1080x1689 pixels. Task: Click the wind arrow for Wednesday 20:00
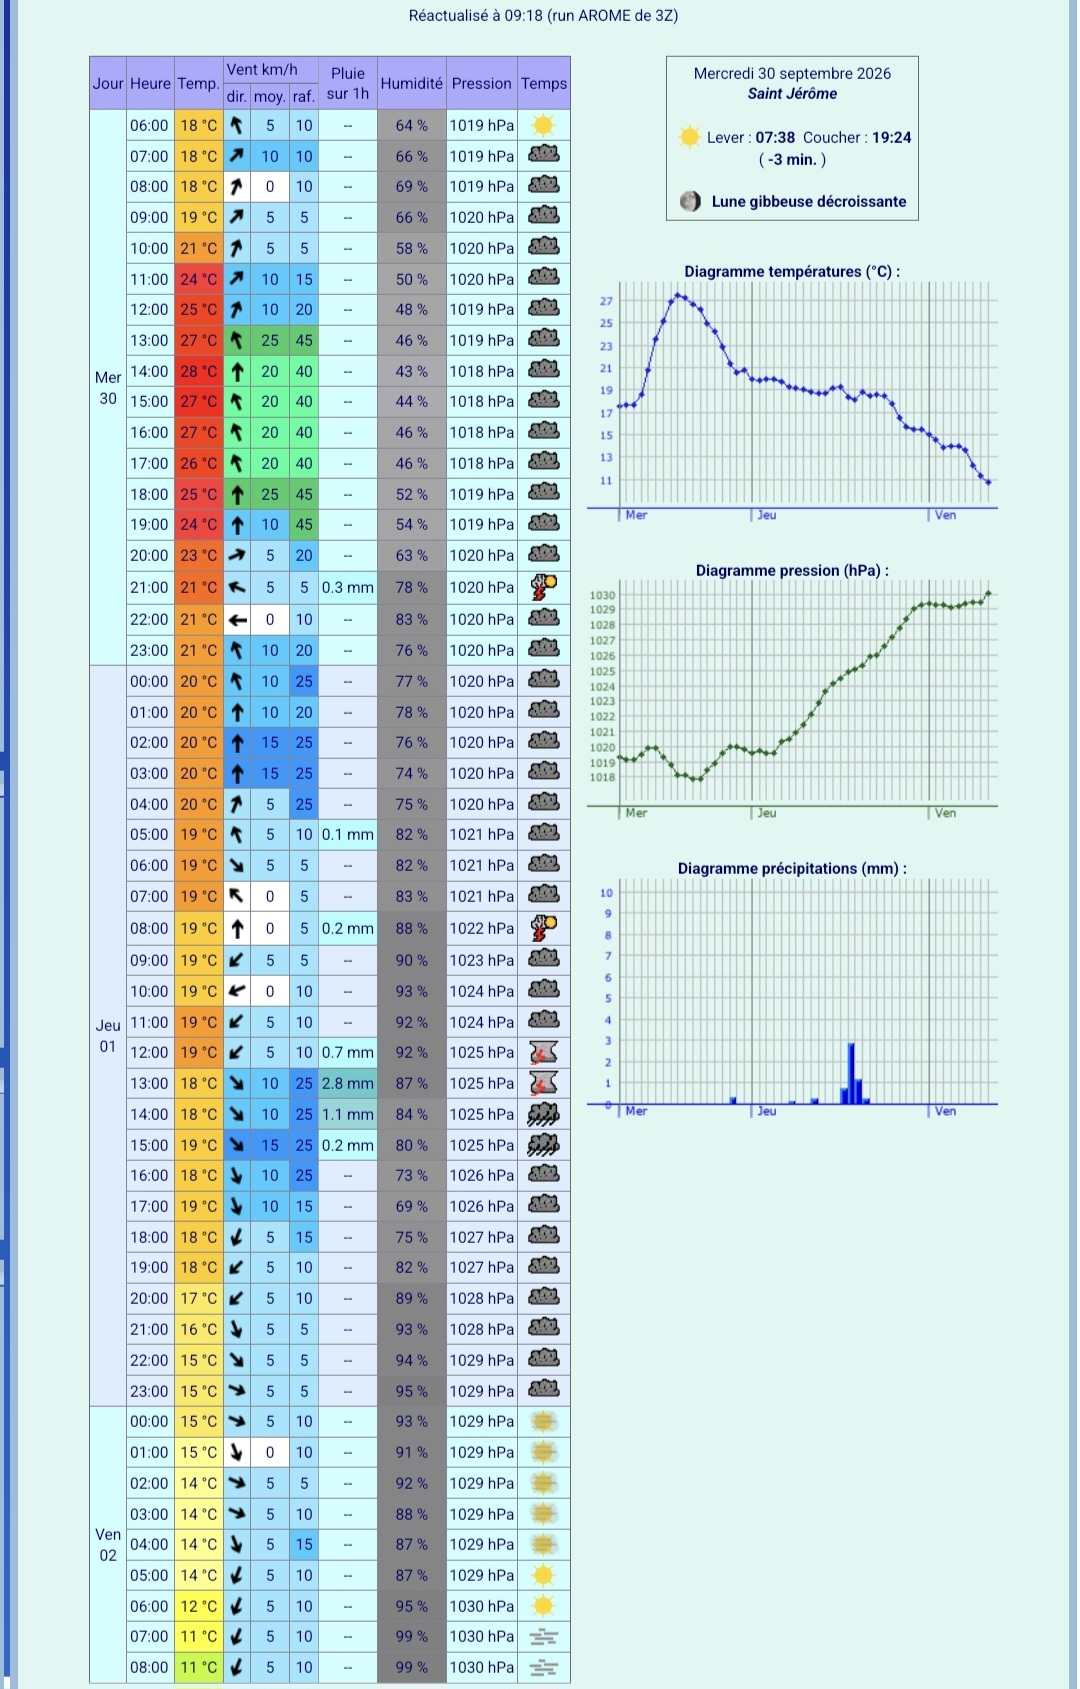237,555
